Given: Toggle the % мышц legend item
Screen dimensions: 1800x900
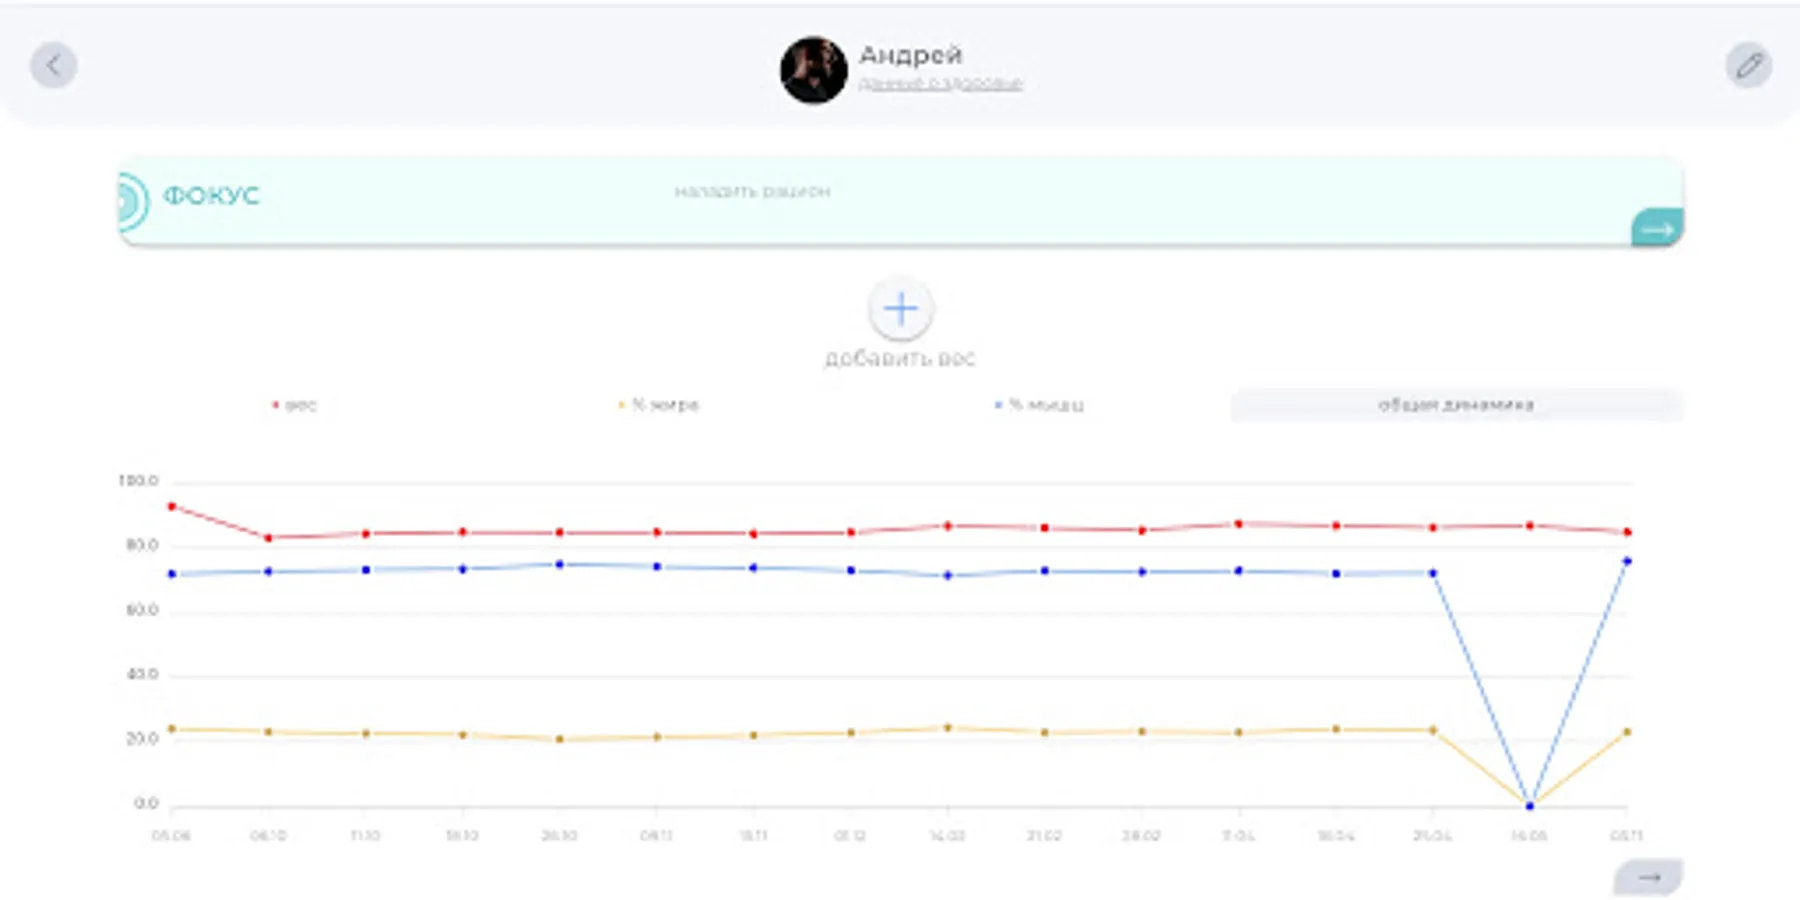Looking at the screenshot, I should click(1040, 405).
